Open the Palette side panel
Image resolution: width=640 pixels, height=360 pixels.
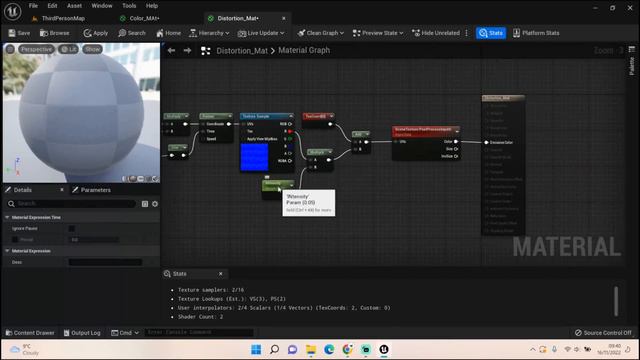631,62
